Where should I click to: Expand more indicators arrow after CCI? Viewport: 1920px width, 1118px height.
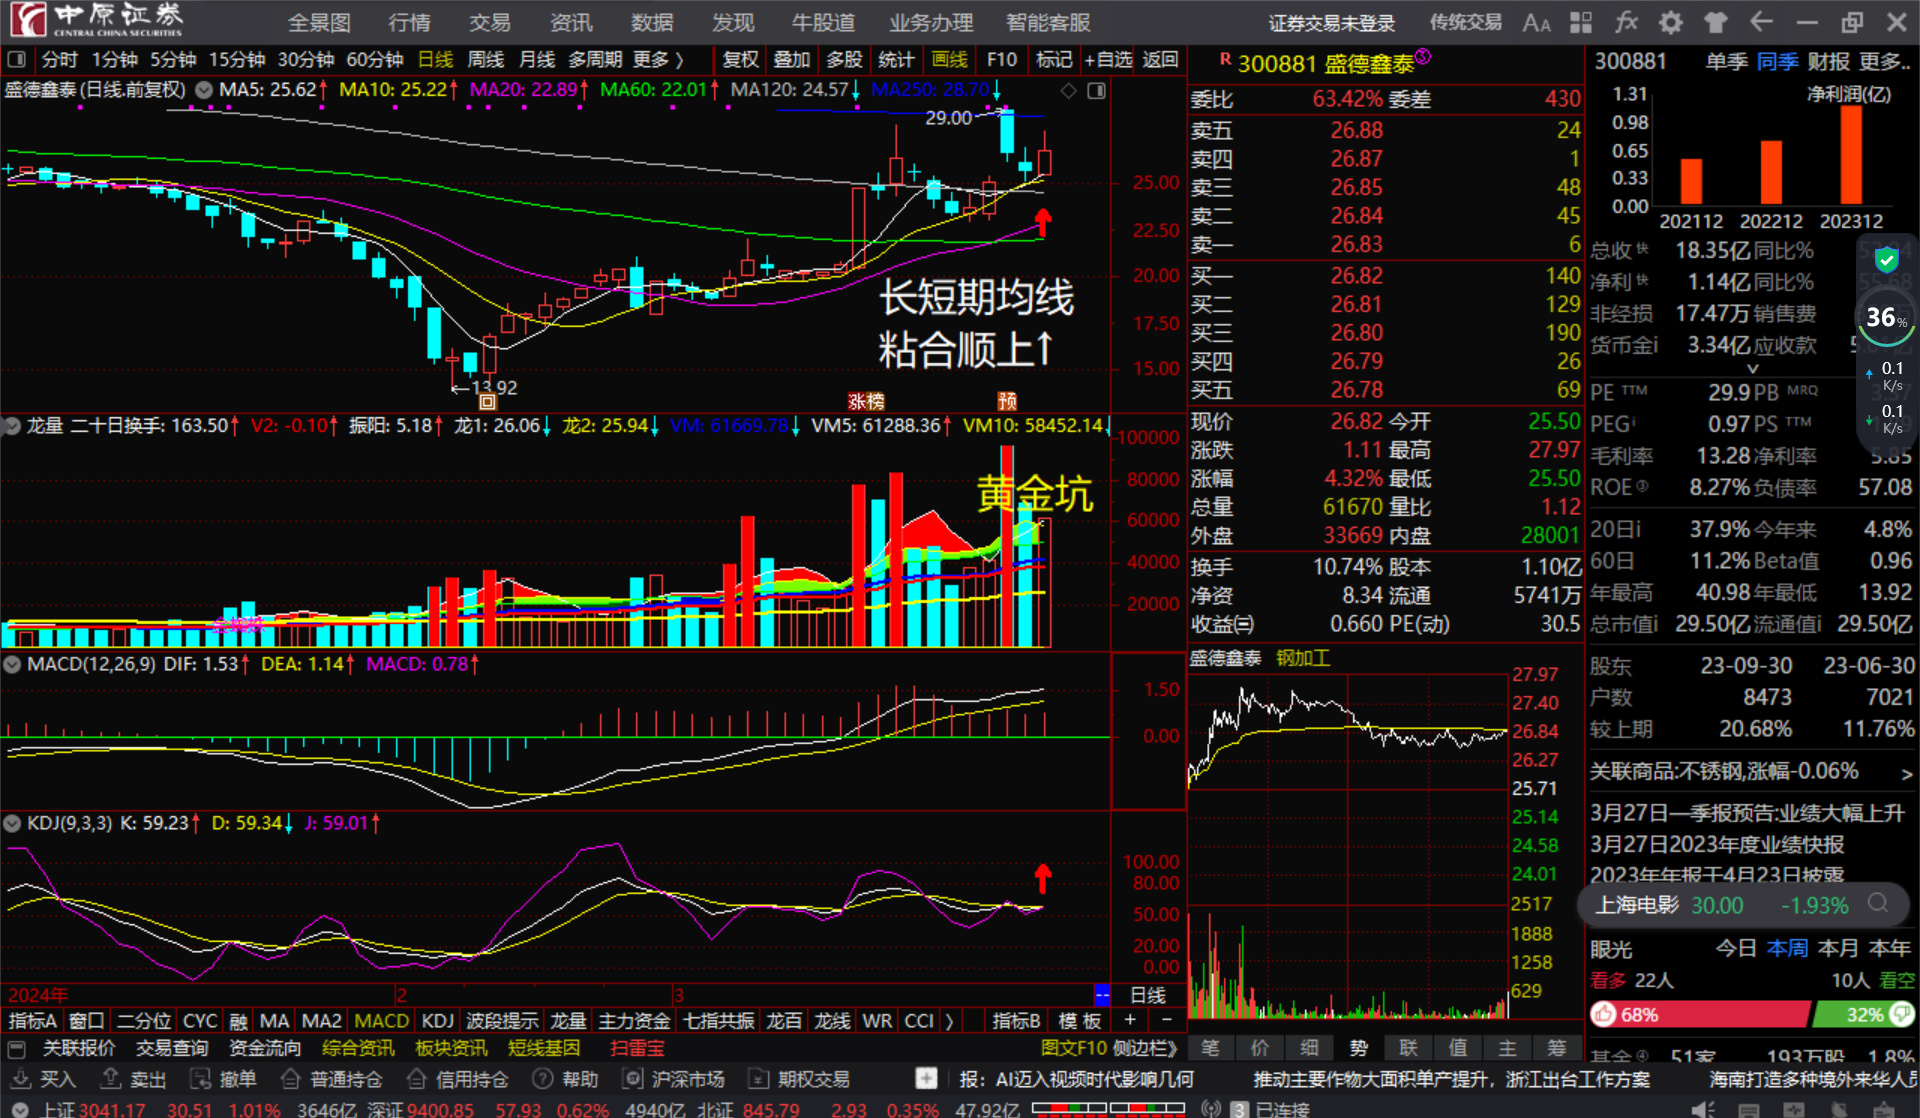(949, 1021)
